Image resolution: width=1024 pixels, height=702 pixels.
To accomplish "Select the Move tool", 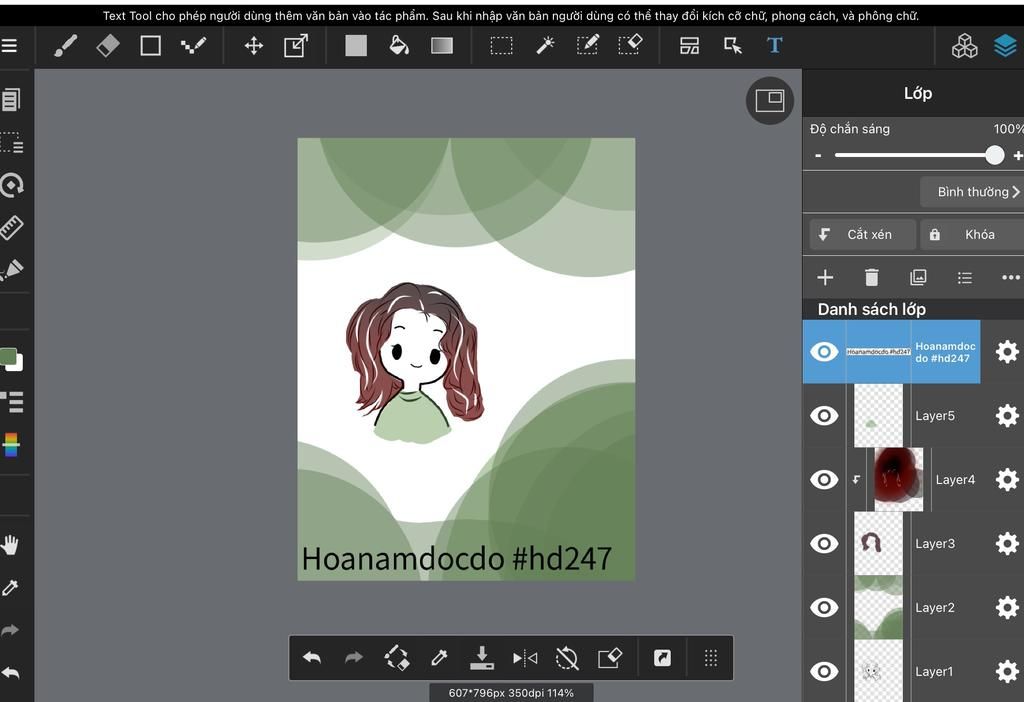I will point(253,46).
